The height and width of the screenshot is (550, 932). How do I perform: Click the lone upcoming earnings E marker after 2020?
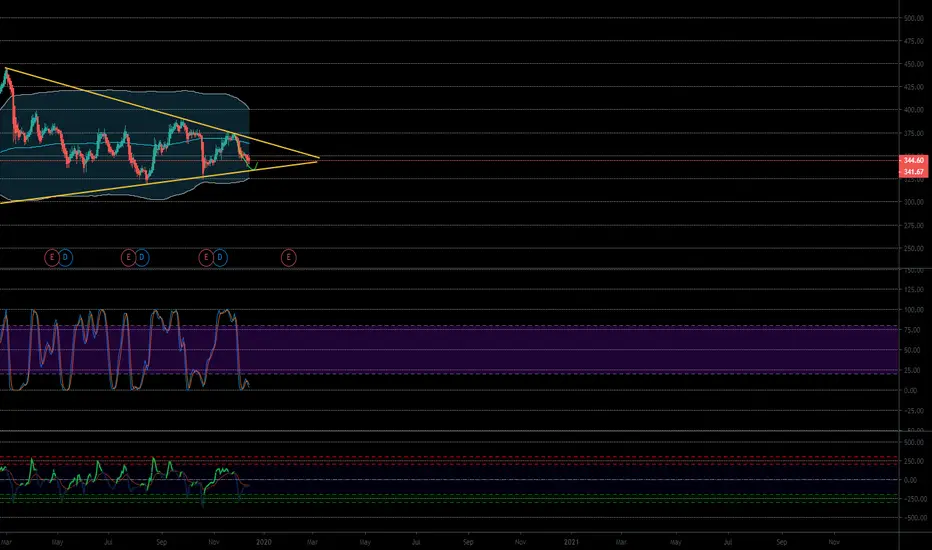tap(288, 257)
